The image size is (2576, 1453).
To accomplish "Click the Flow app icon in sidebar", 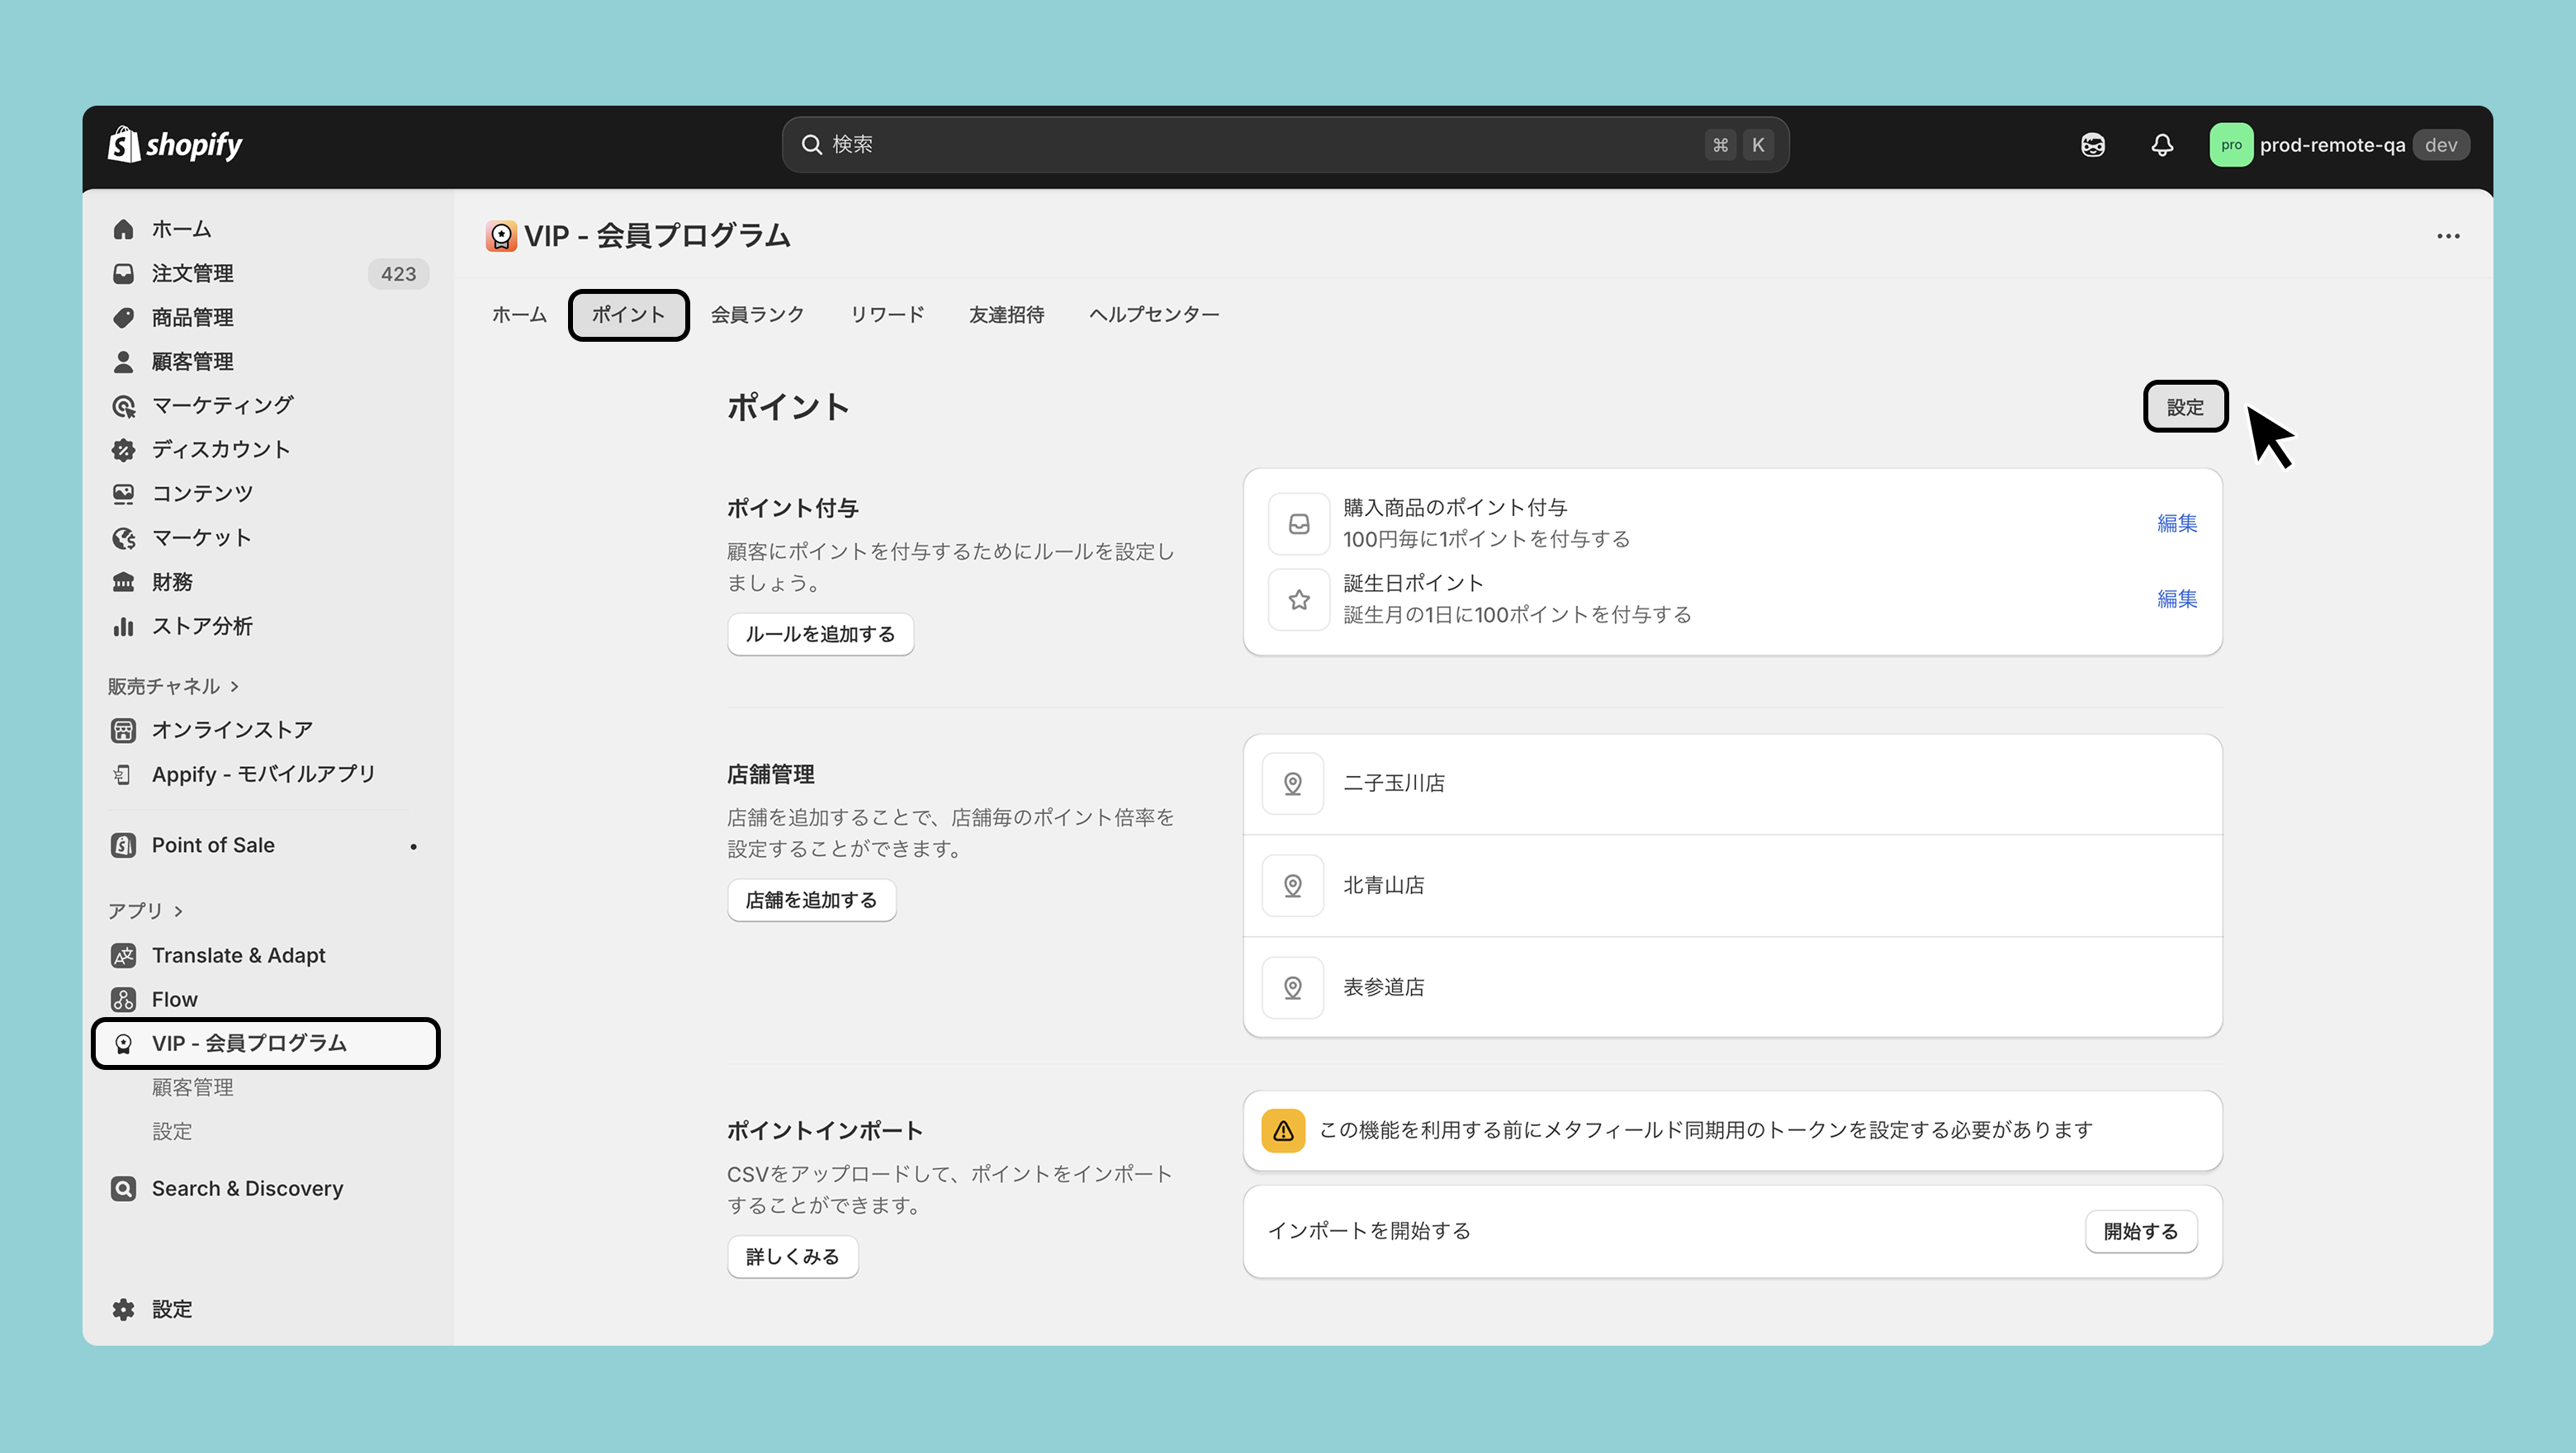I will (x=123, y=999).
